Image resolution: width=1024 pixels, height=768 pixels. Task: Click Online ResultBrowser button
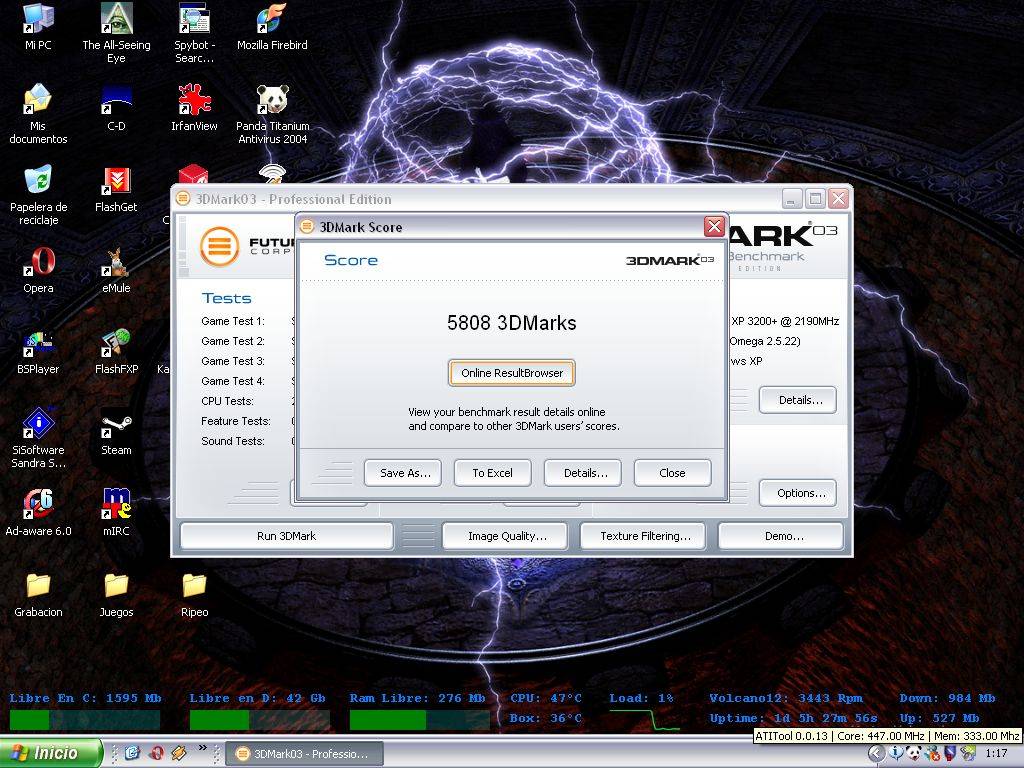512,373
